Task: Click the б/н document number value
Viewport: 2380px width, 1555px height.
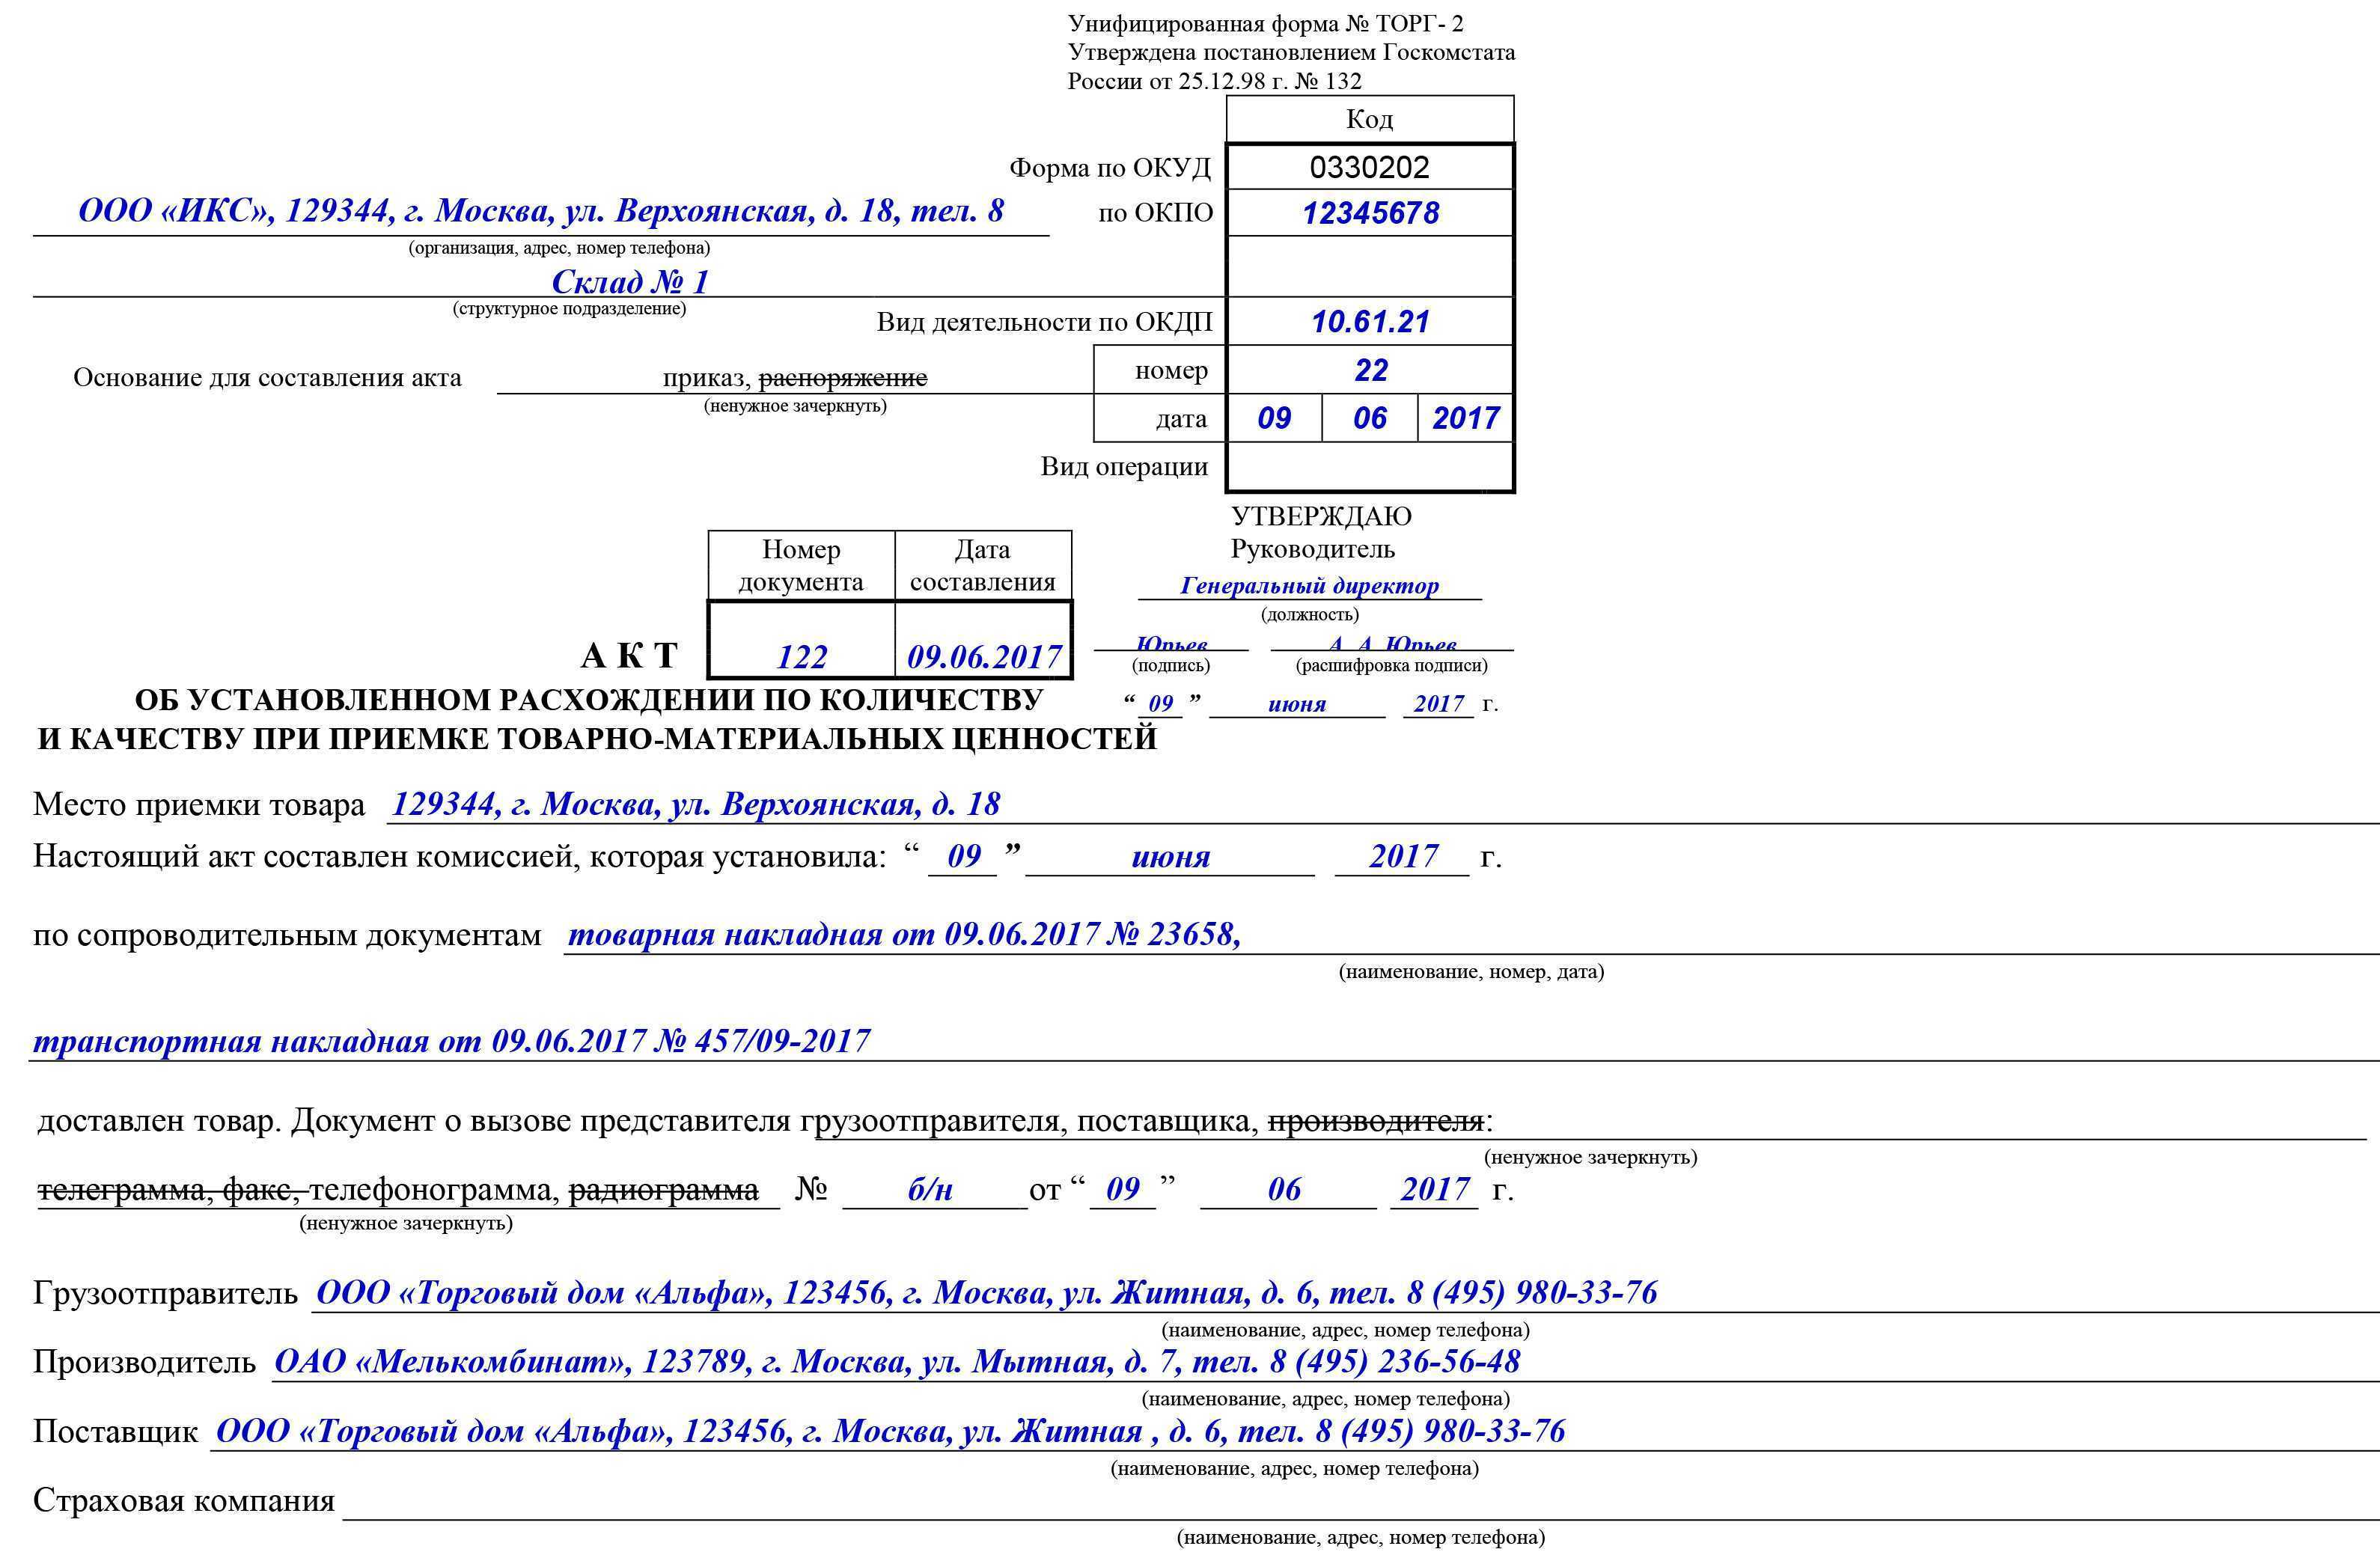Action: tap(930, 1190)
